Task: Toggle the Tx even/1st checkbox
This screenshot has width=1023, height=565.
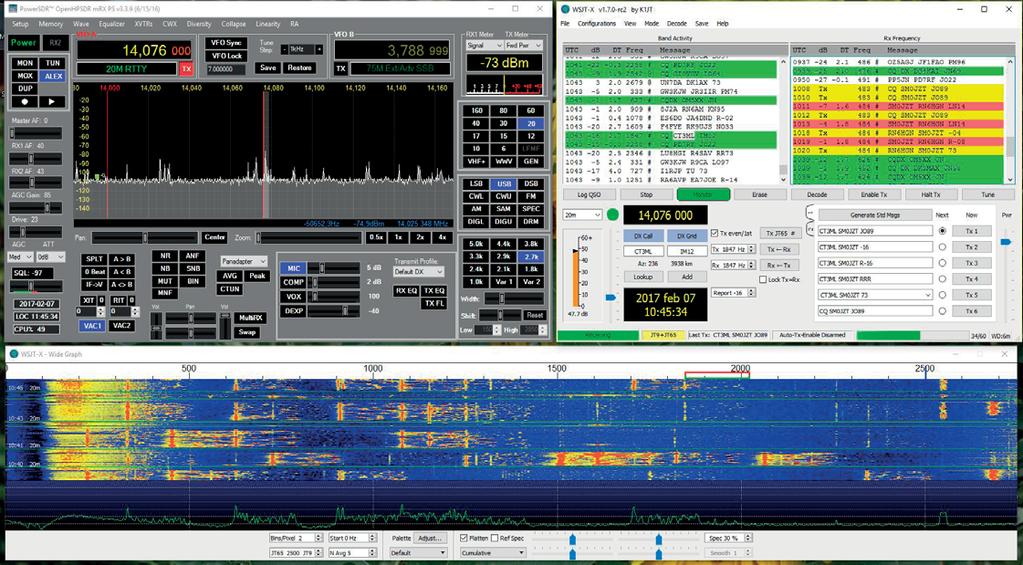Action: pos(714,233)
